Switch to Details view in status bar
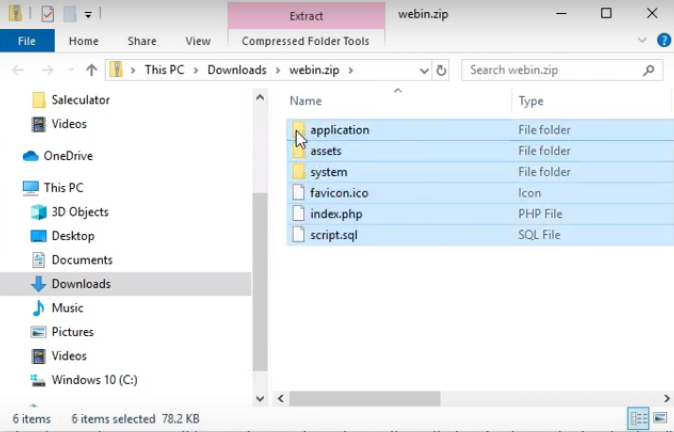 (638, 418)
